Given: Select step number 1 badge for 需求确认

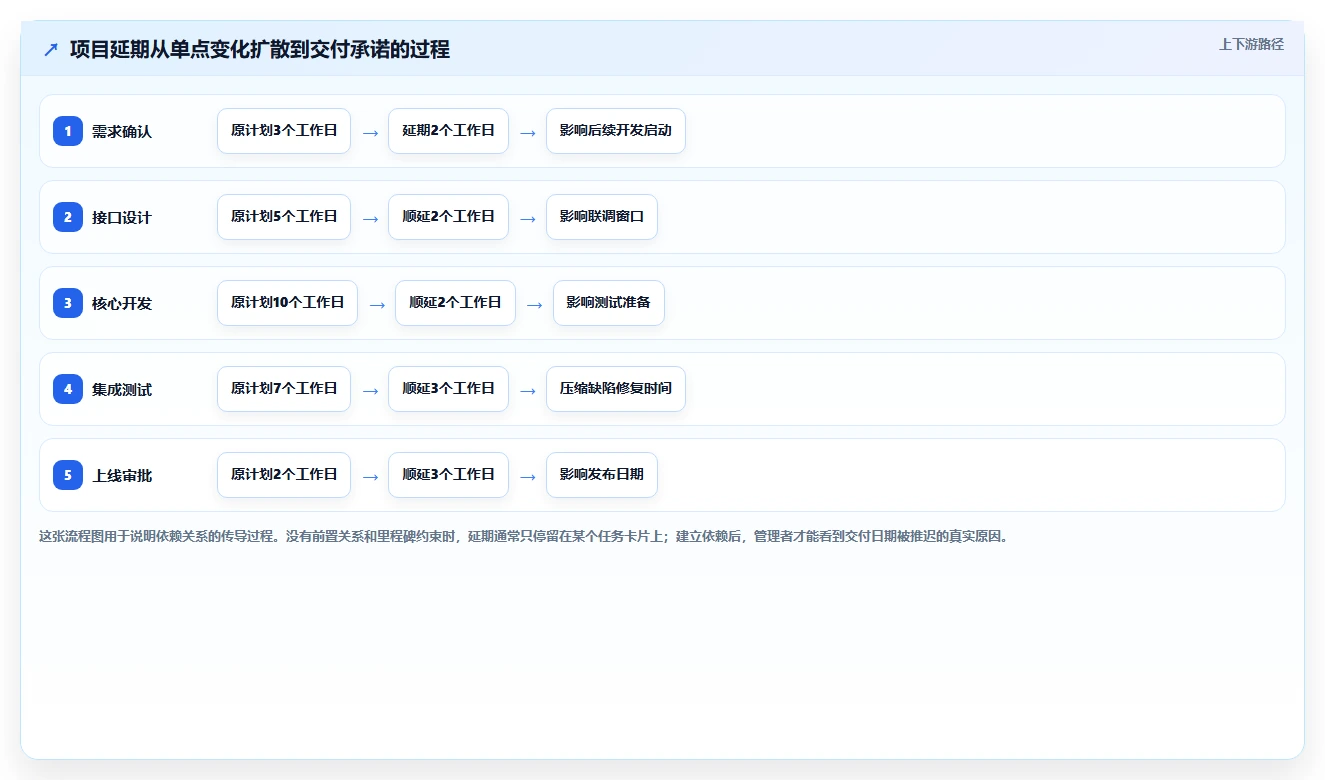Looking at the screenshot, I should (68, 131).
